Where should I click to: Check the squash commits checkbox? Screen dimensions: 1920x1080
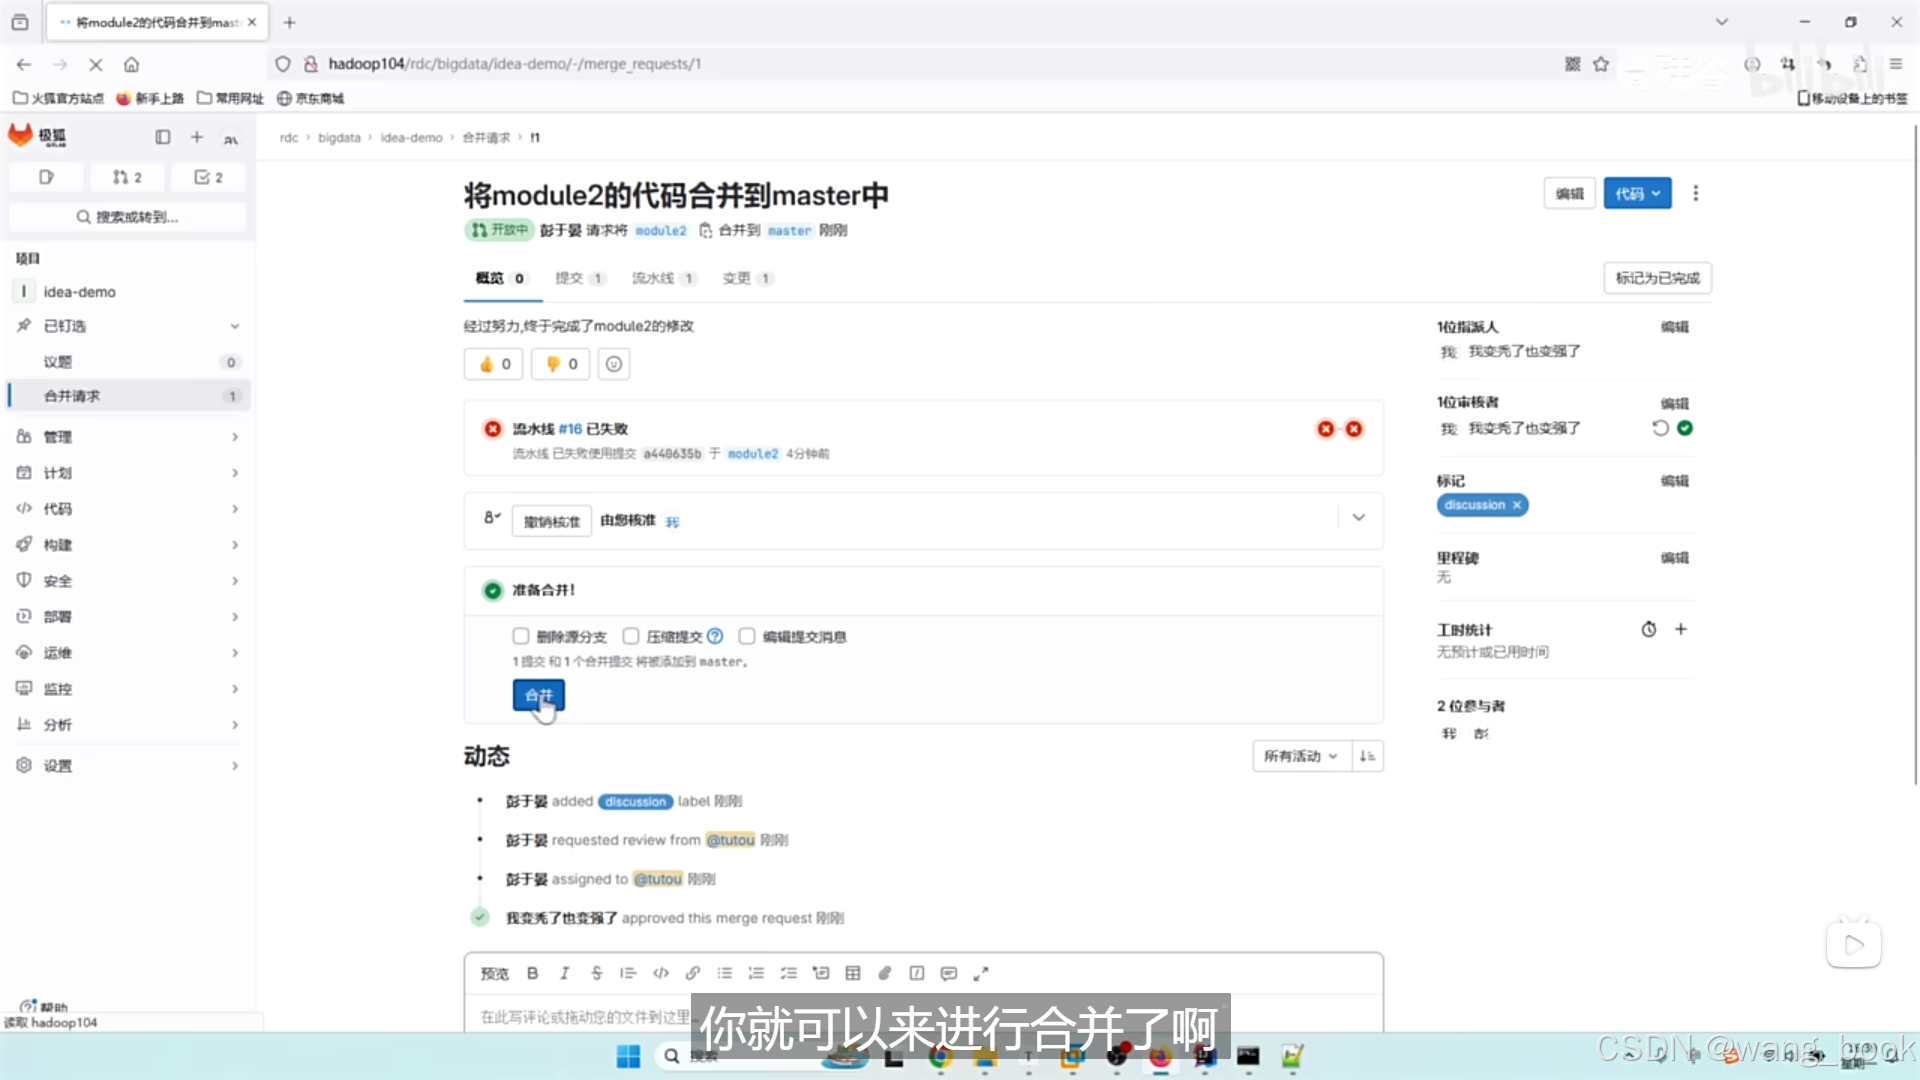click(x=631, y=636)
